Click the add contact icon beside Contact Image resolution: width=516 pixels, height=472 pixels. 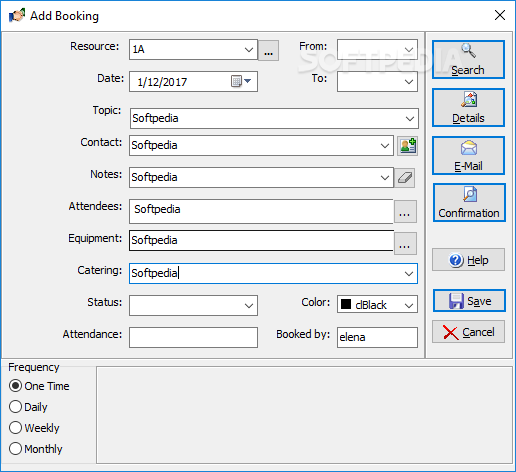[x=407, y=146]
